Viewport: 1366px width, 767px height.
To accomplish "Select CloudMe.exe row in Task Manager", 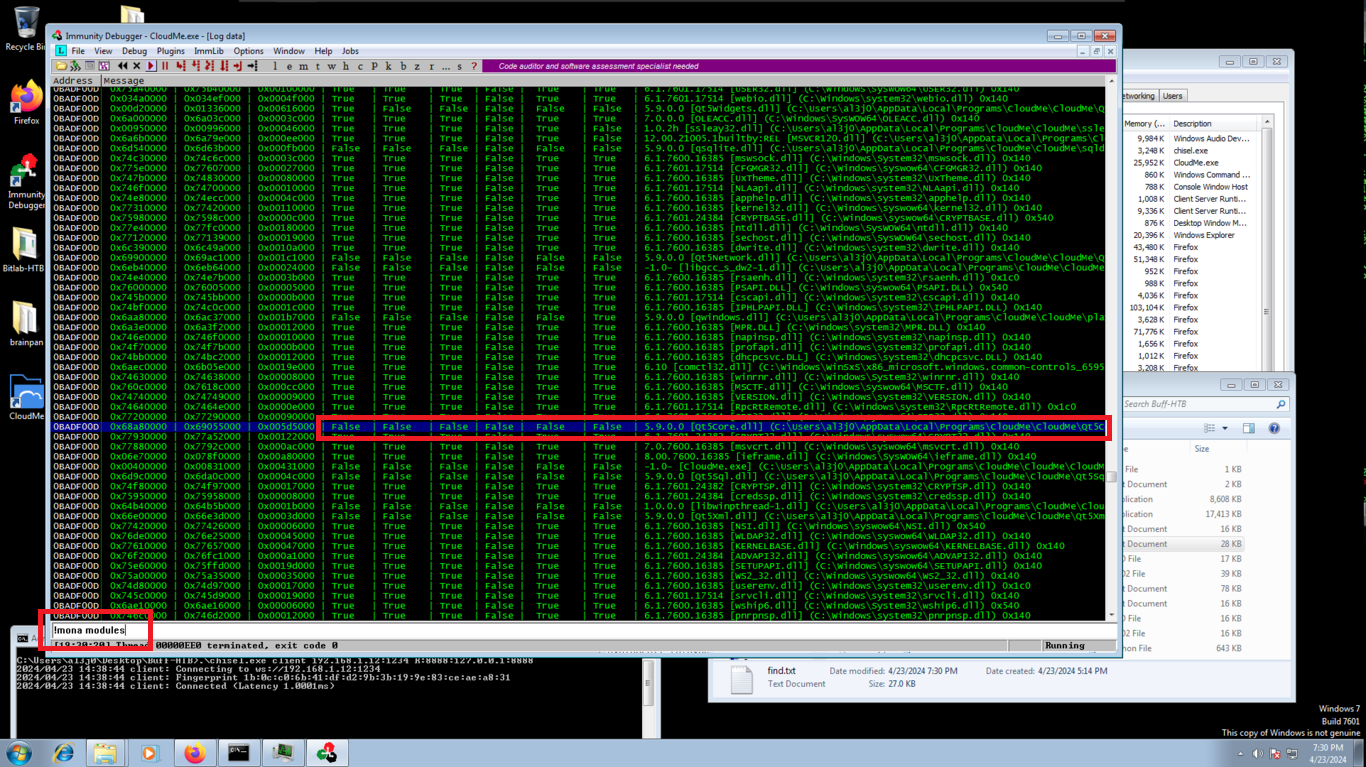I will (x=1190, y=163).
